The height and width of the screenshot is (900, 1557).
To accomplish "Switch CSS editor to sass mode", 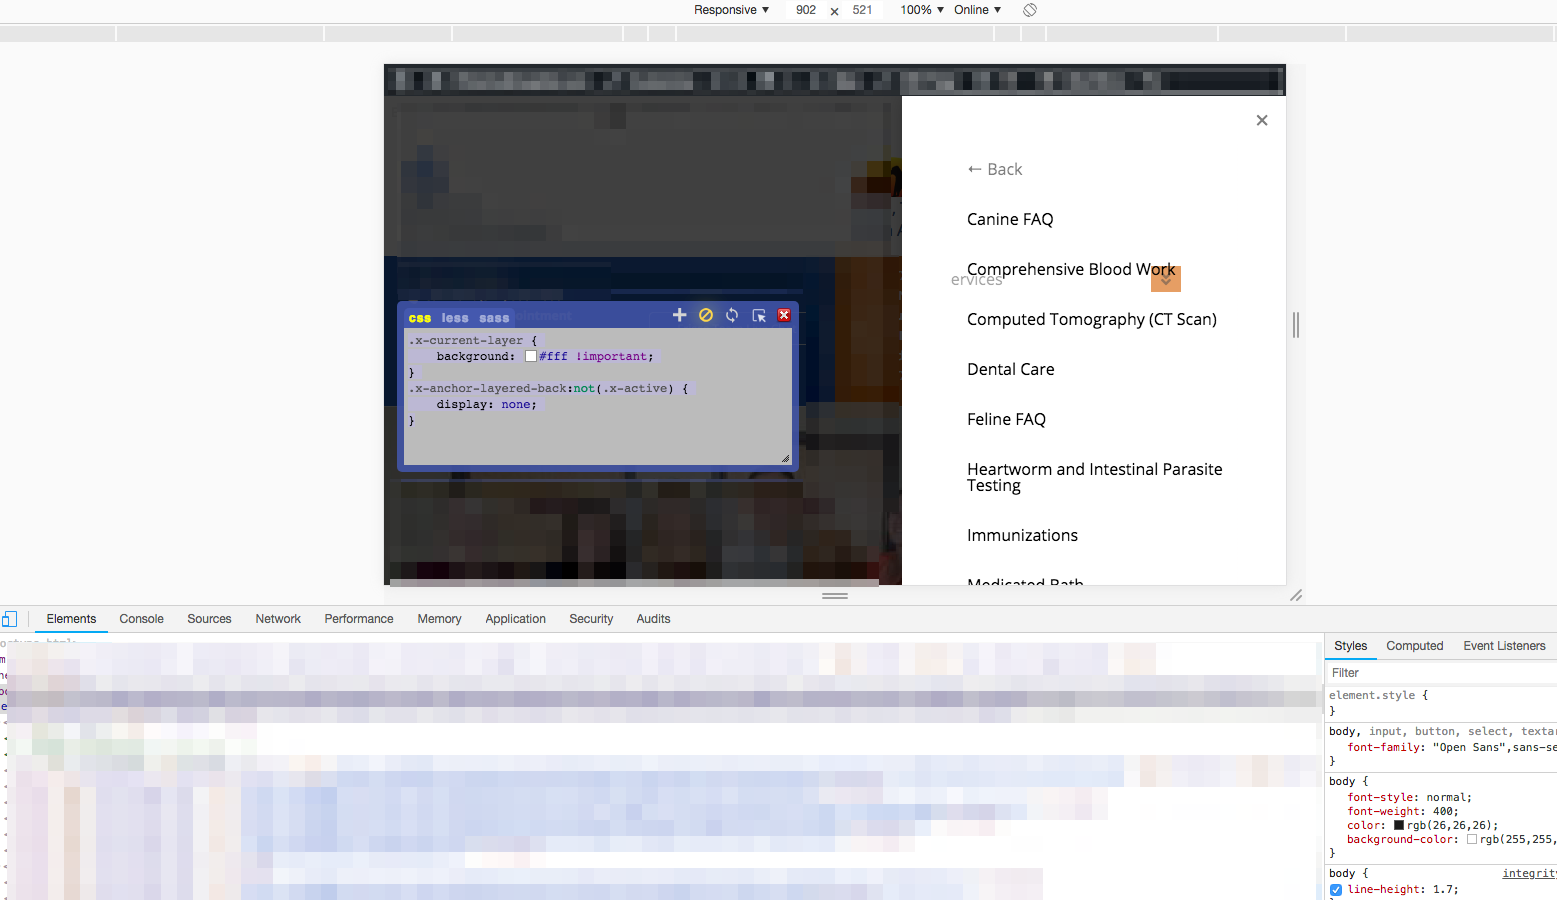I will (494, 318).
